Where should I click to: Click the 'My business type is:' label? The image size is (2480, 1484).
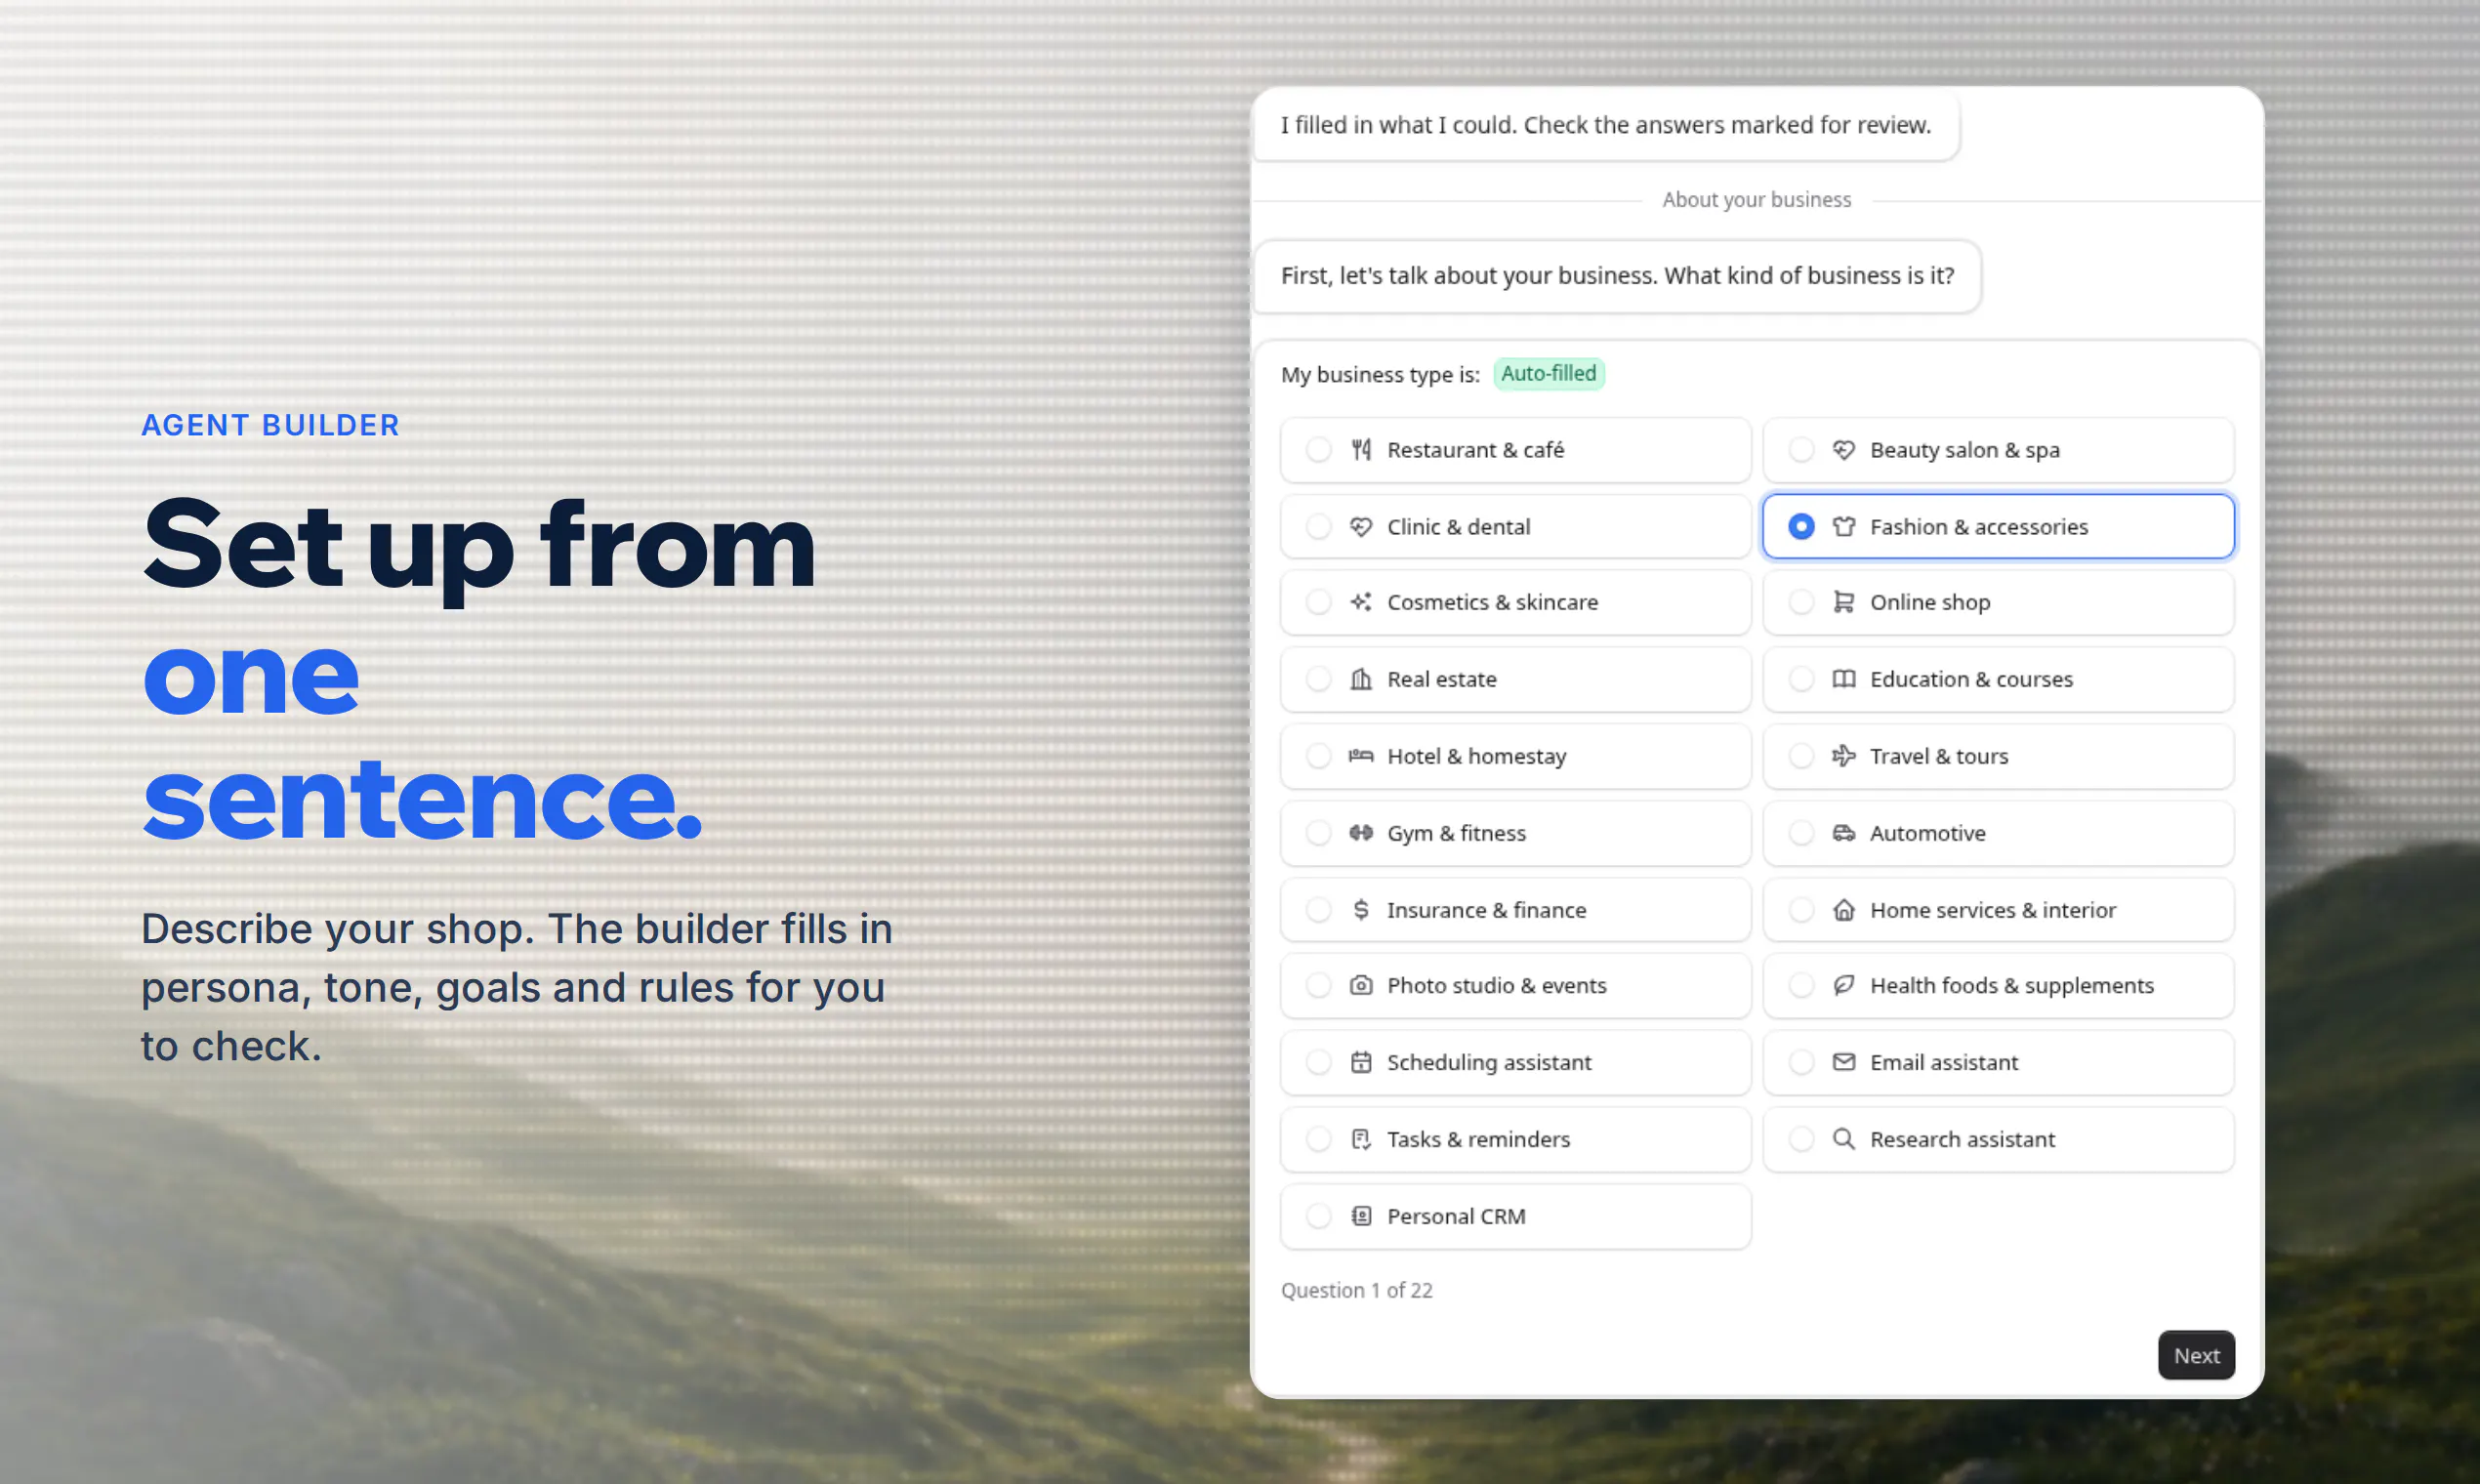1380,375
